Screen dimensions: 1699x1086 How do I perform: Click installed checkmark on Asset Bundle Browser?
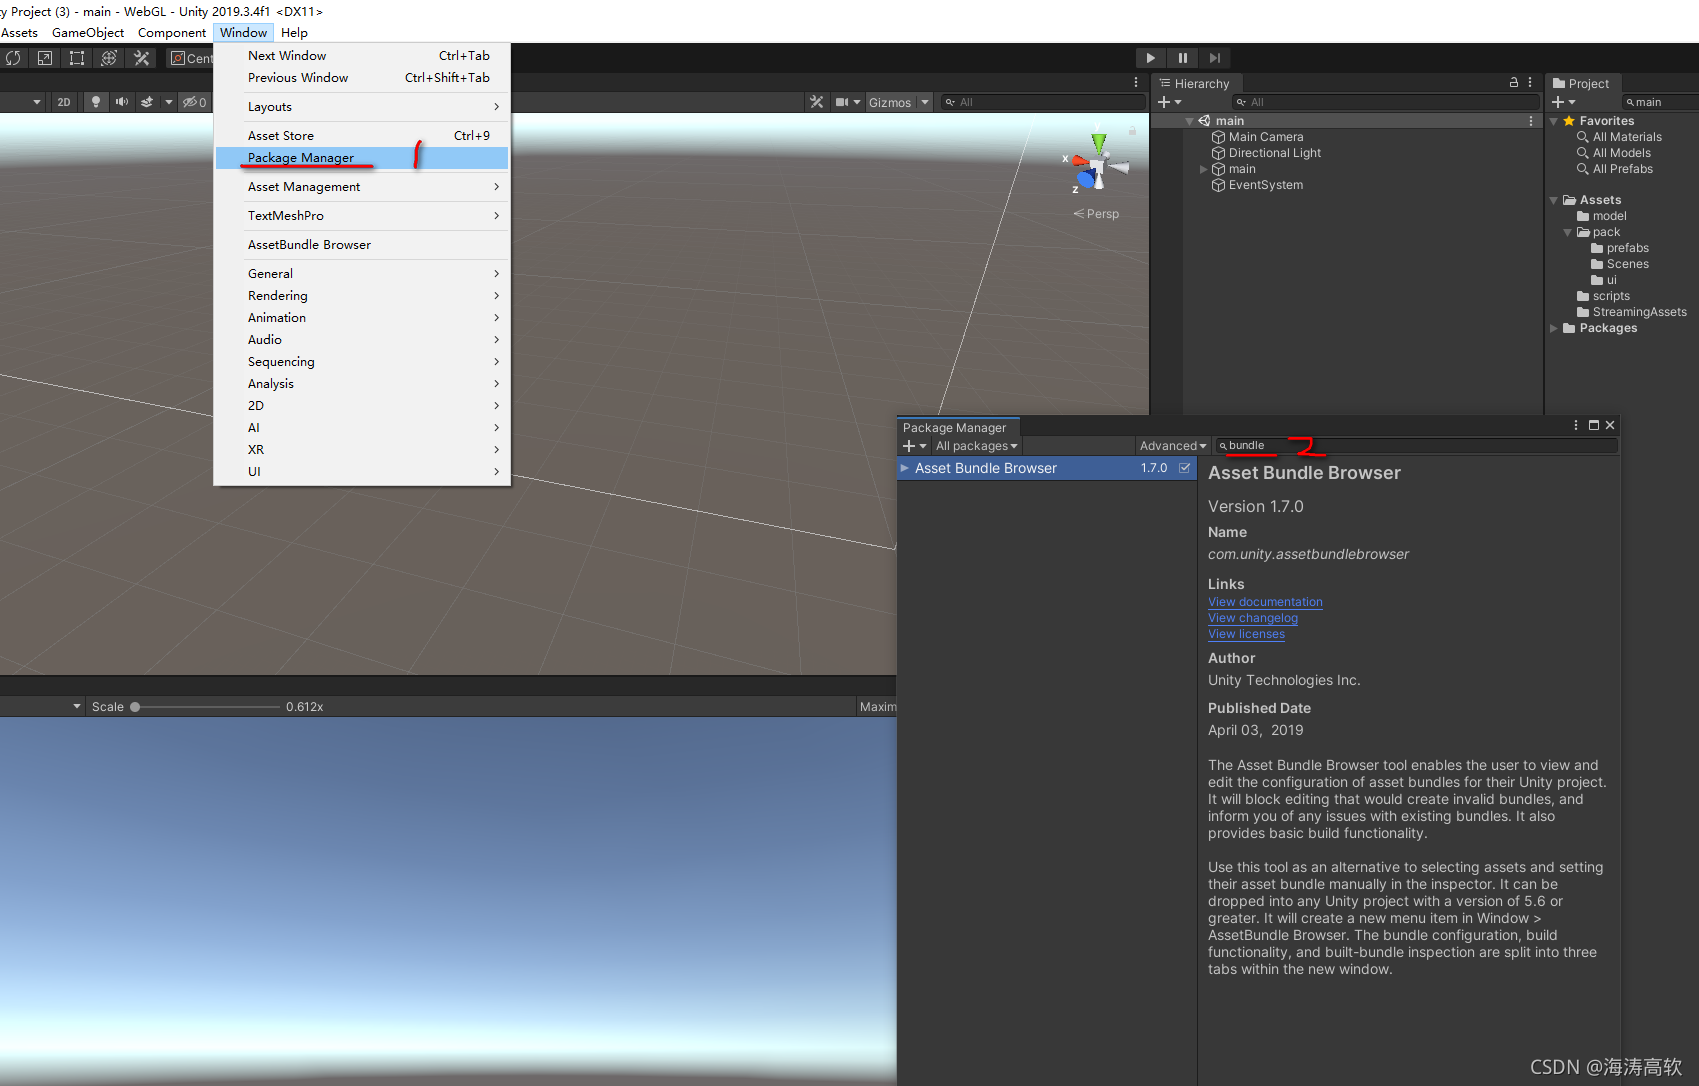click(1185, 468)
